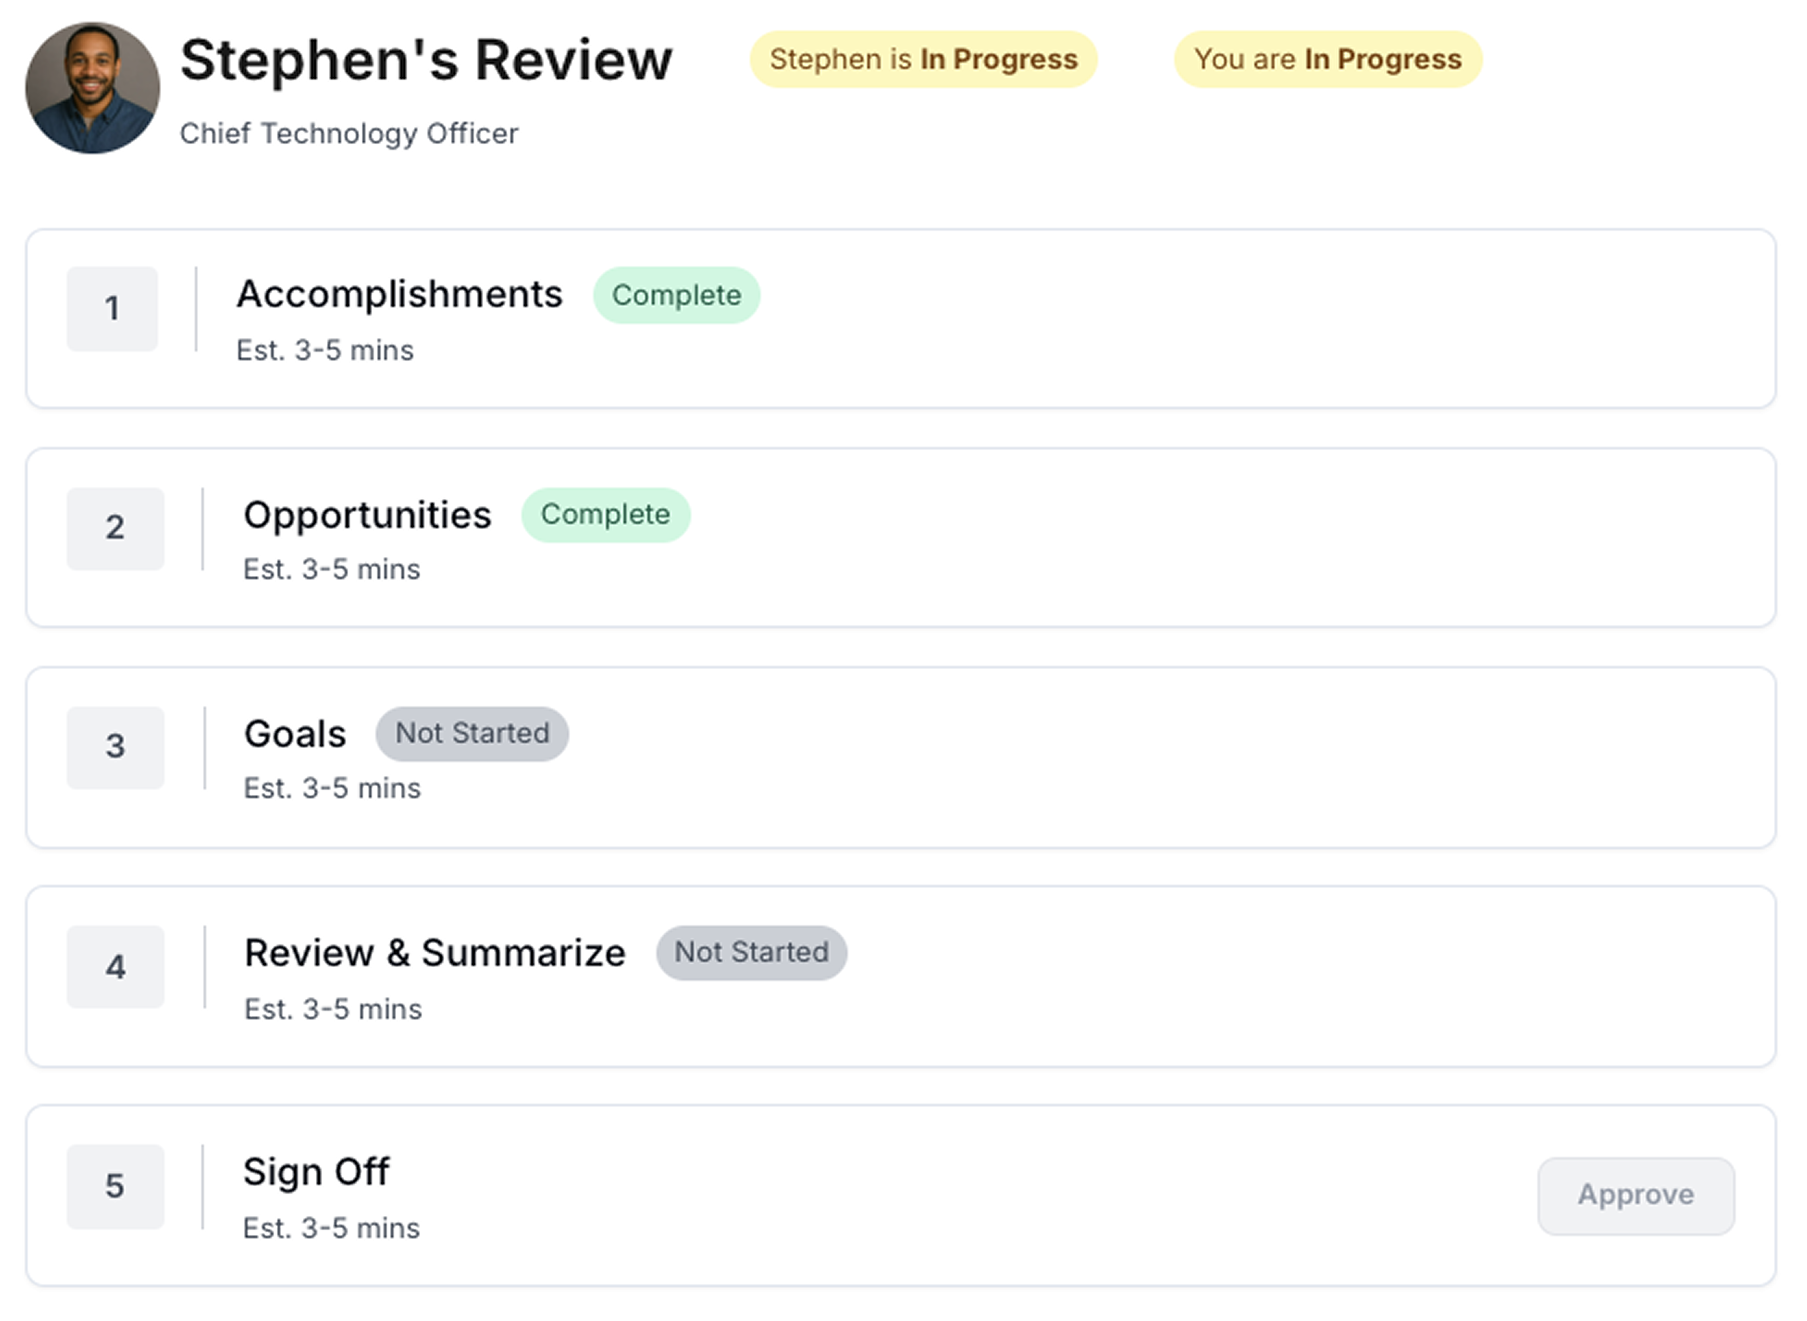Open the Goals review step
Image resolution: width=1807 pixels, height=1321 pixels.
295,734
